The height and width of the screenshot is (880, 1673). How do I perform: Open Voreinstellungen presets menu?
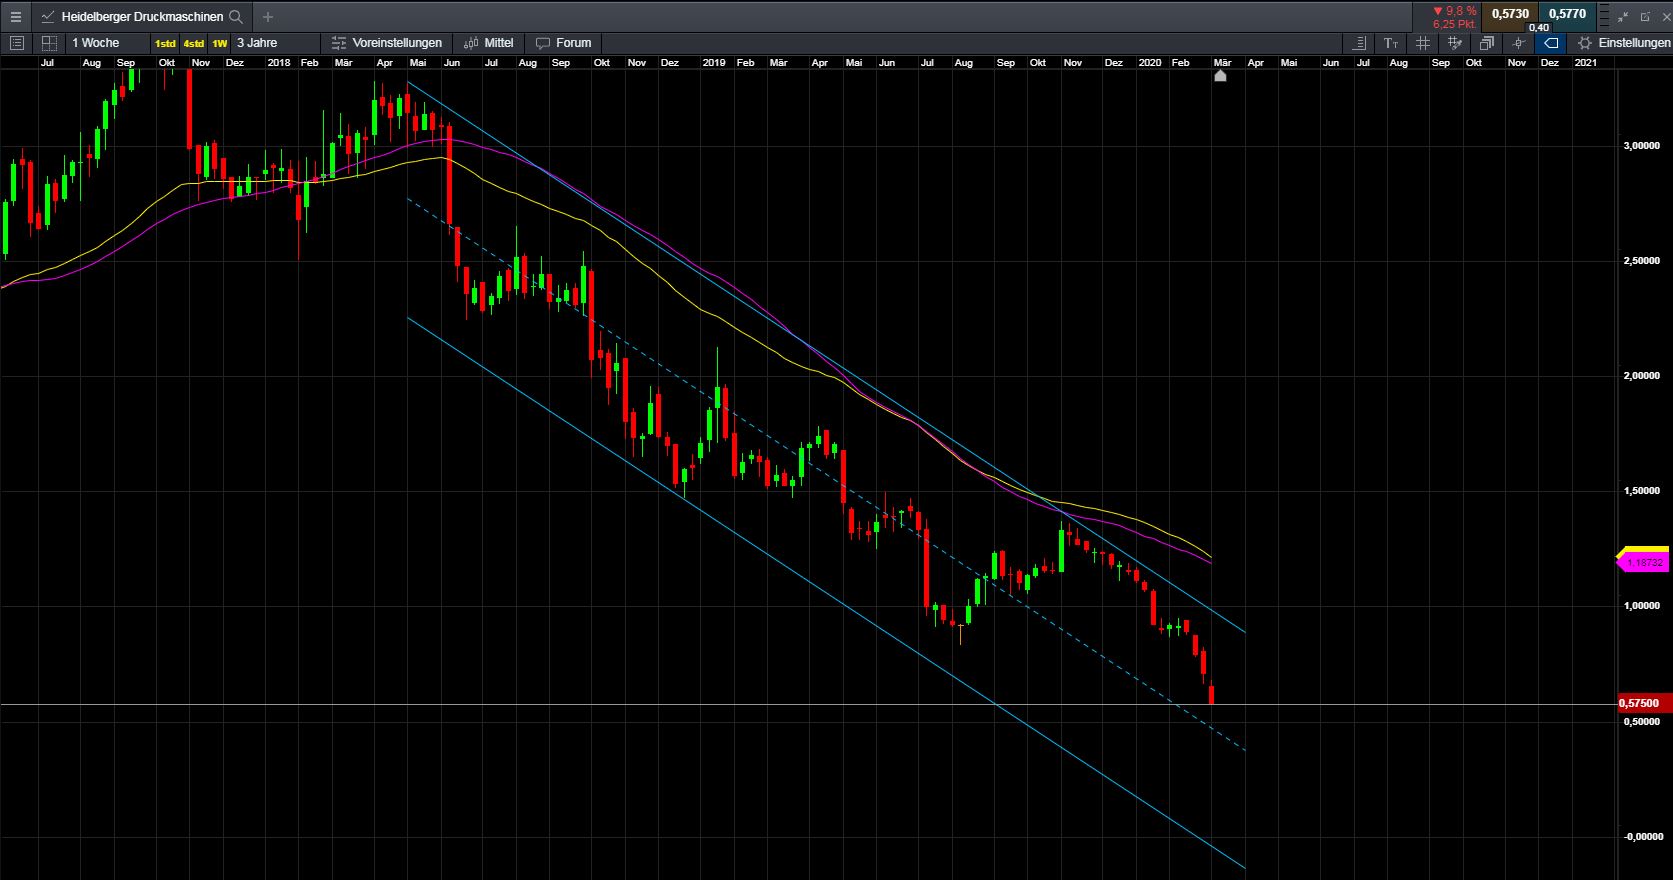(x=387, y=43)
